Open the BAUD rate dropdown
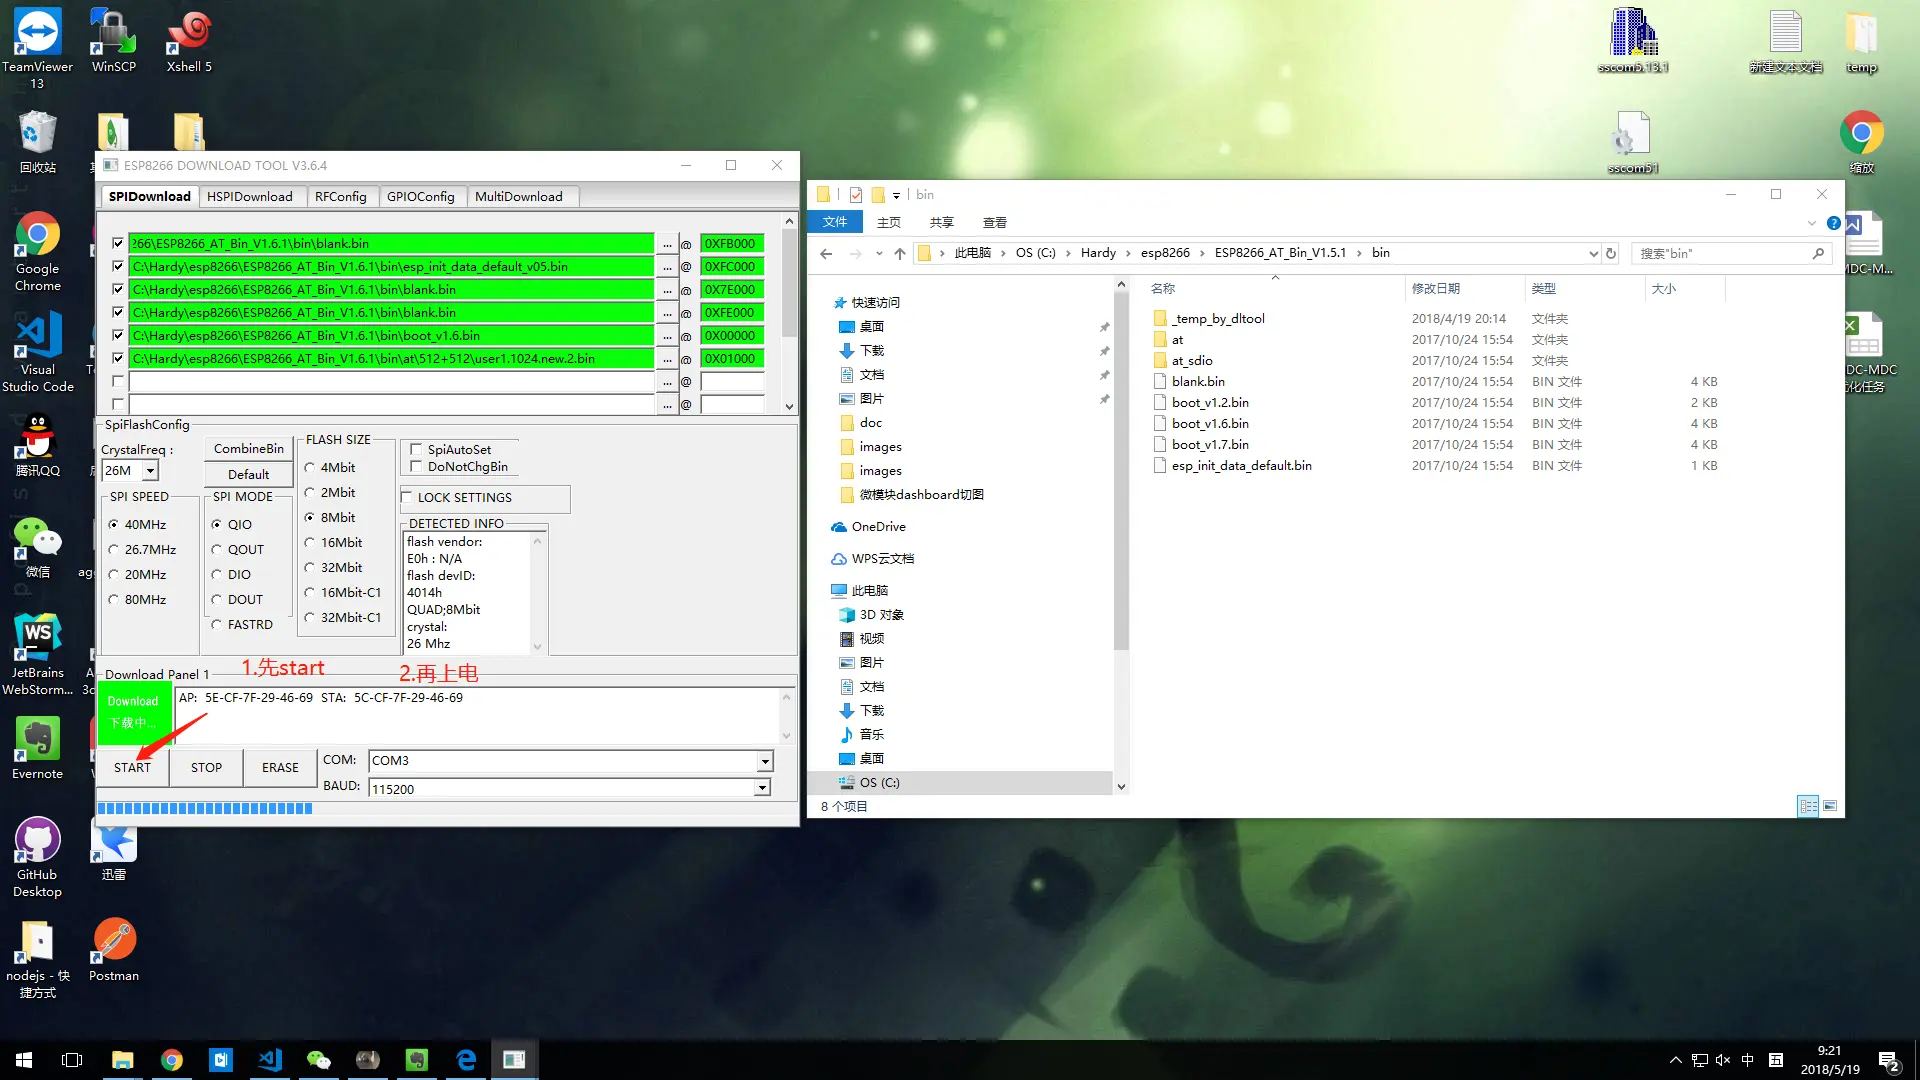 (x=762, y=788)
